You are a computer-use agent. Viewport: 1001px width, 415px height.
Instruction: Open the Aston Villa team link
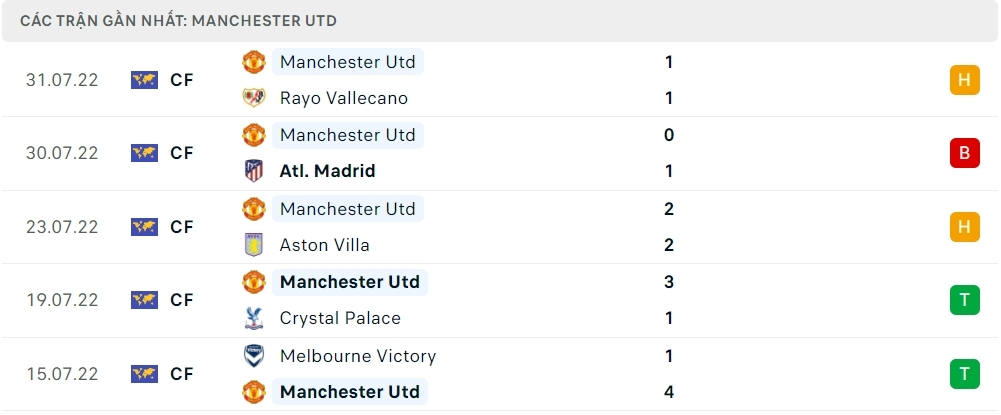[325, 245]
